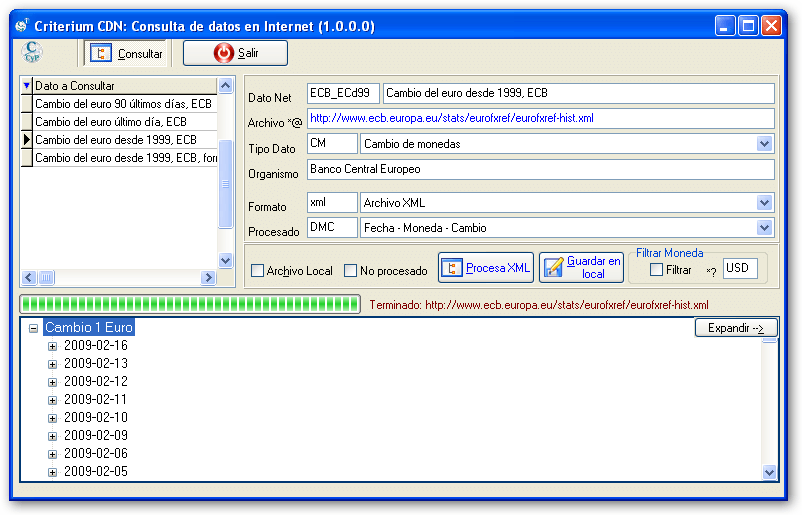This screenshot has height=515, width=802.
Task: Select the 2009-02-13 date label
Action: (x=96, y=364)
